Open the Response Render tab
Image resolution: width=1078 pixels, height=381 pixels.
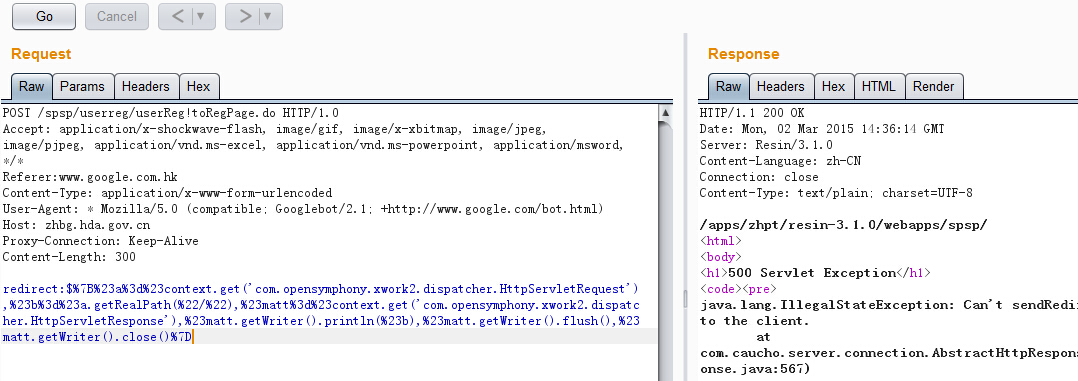(x=934, y=87)
